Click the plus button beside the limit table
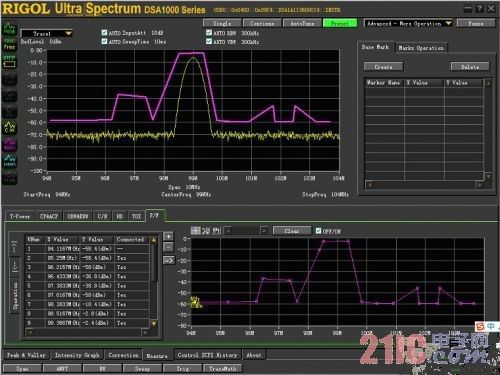The width and height of the screenshot is (500, 375). tap(169, 236)
